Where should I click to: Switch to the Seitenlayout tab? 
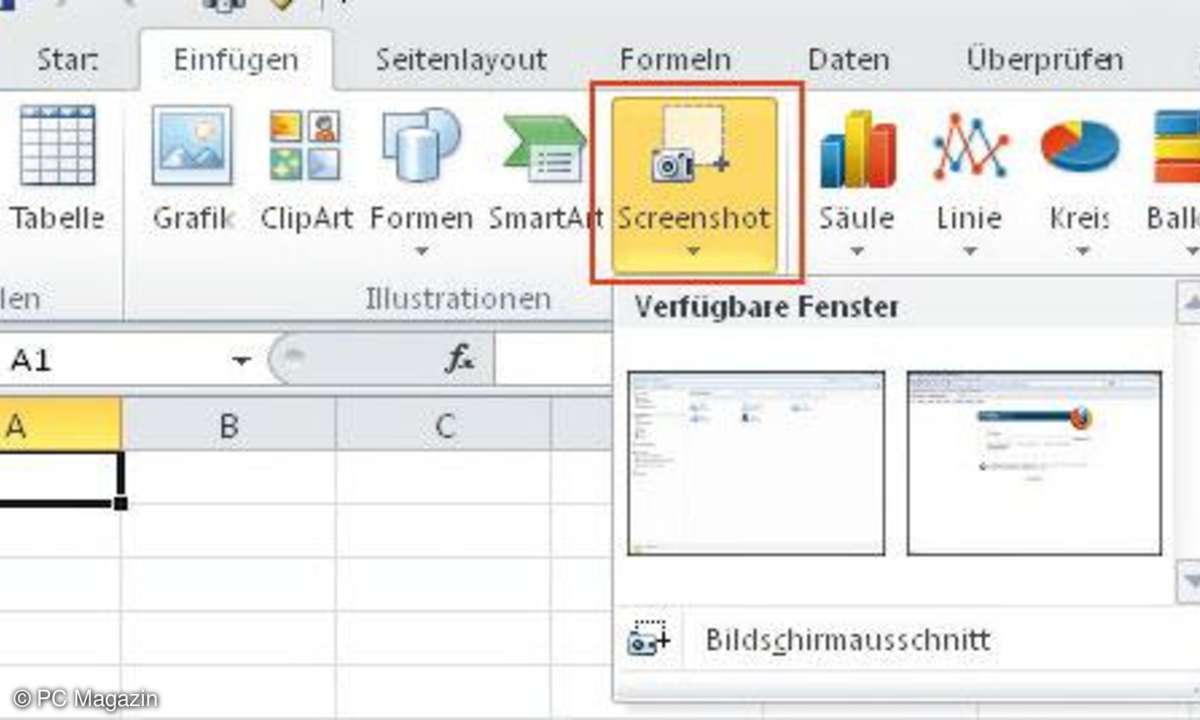[x=461, y=60]
